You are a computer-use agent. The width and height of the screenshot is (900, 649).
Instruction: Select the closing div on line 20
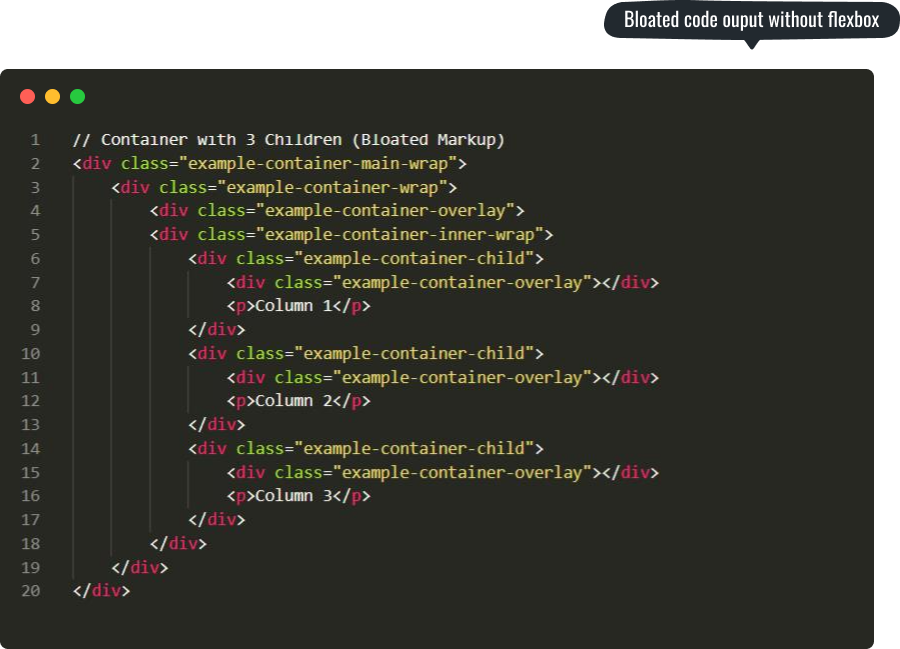pos(101,591)
